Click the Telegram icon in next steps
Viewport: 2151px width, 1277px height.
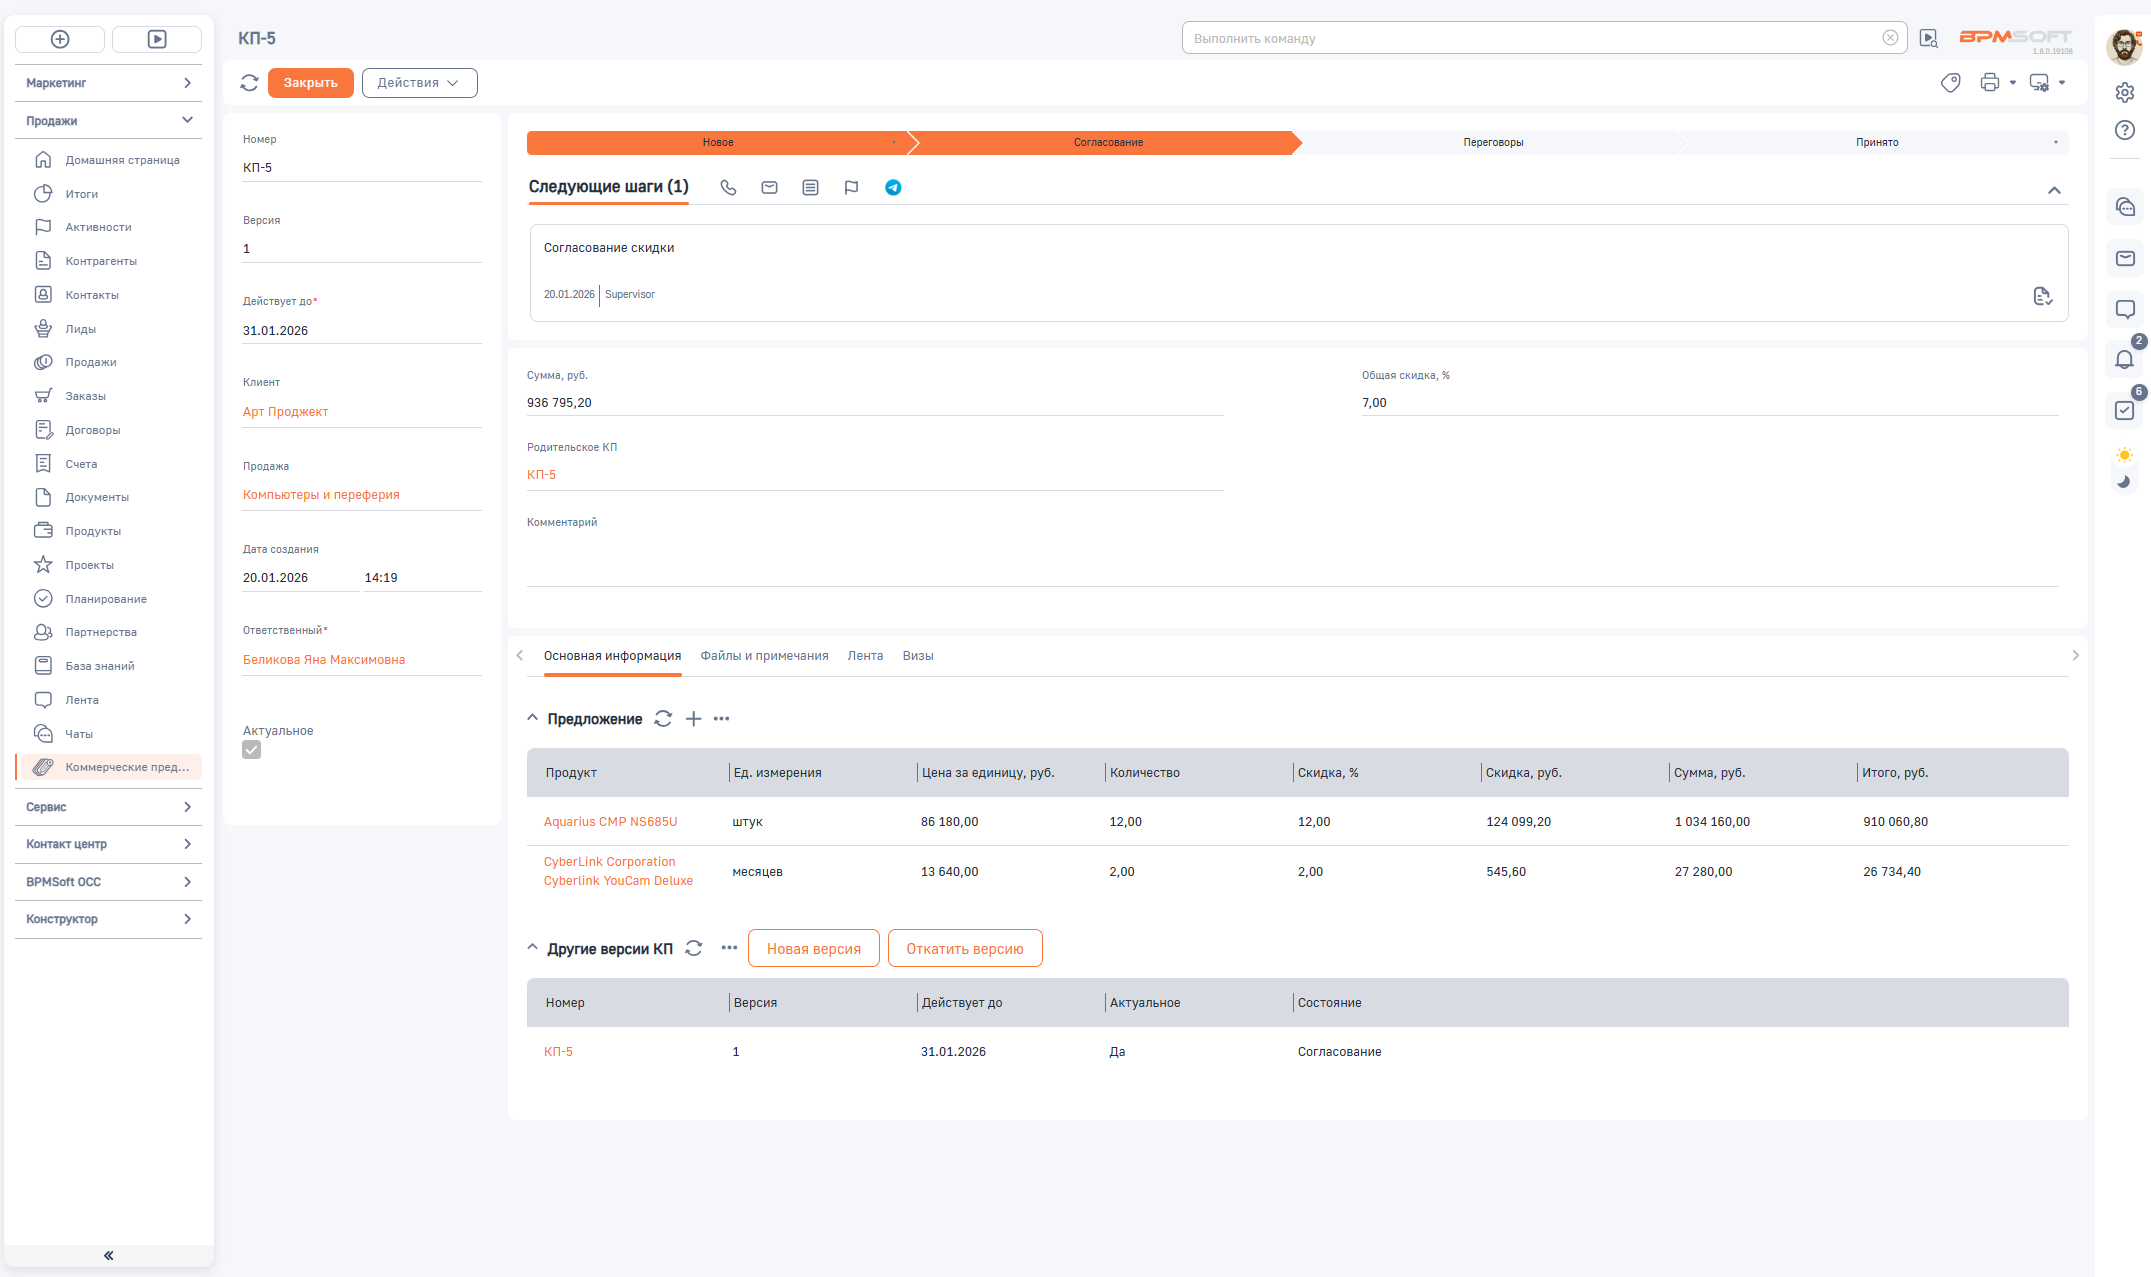pyautogui.click(x=893, y=188)
